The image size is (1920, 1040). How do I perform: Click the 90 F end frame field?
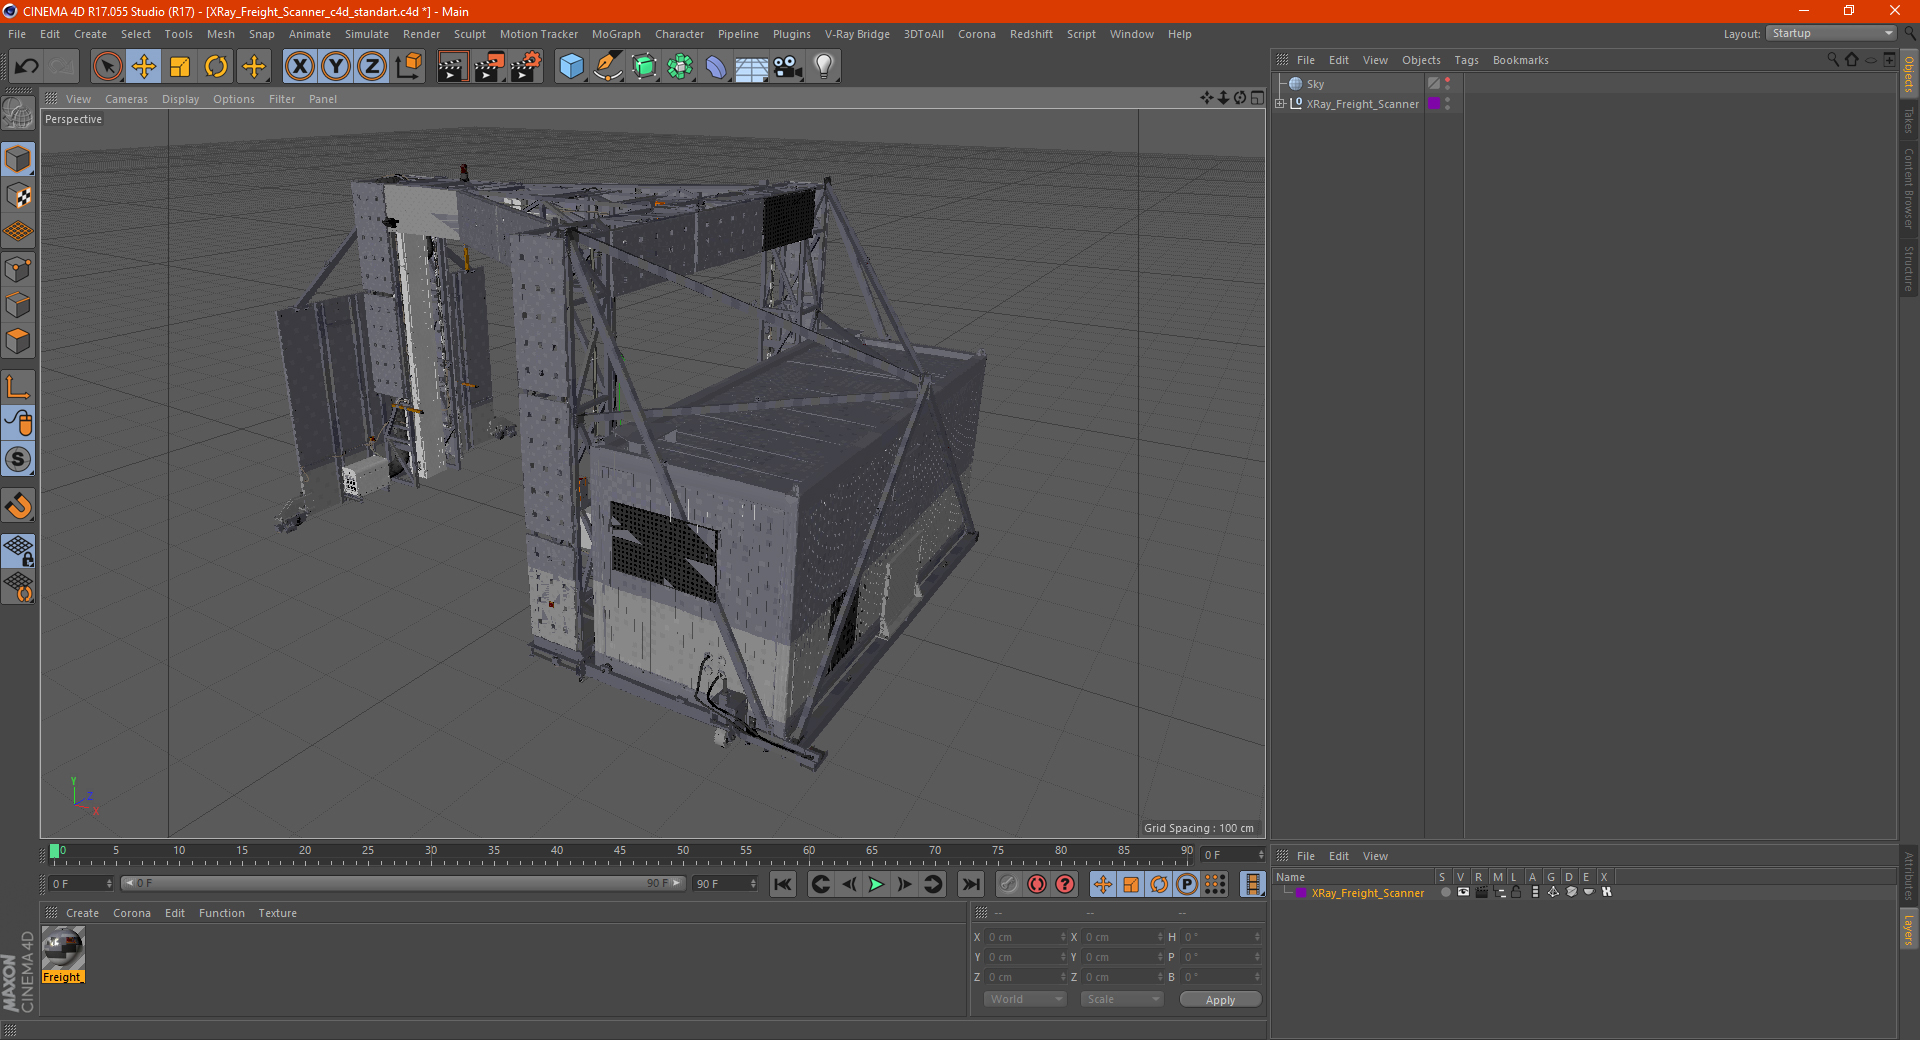(x=726, y=884)
